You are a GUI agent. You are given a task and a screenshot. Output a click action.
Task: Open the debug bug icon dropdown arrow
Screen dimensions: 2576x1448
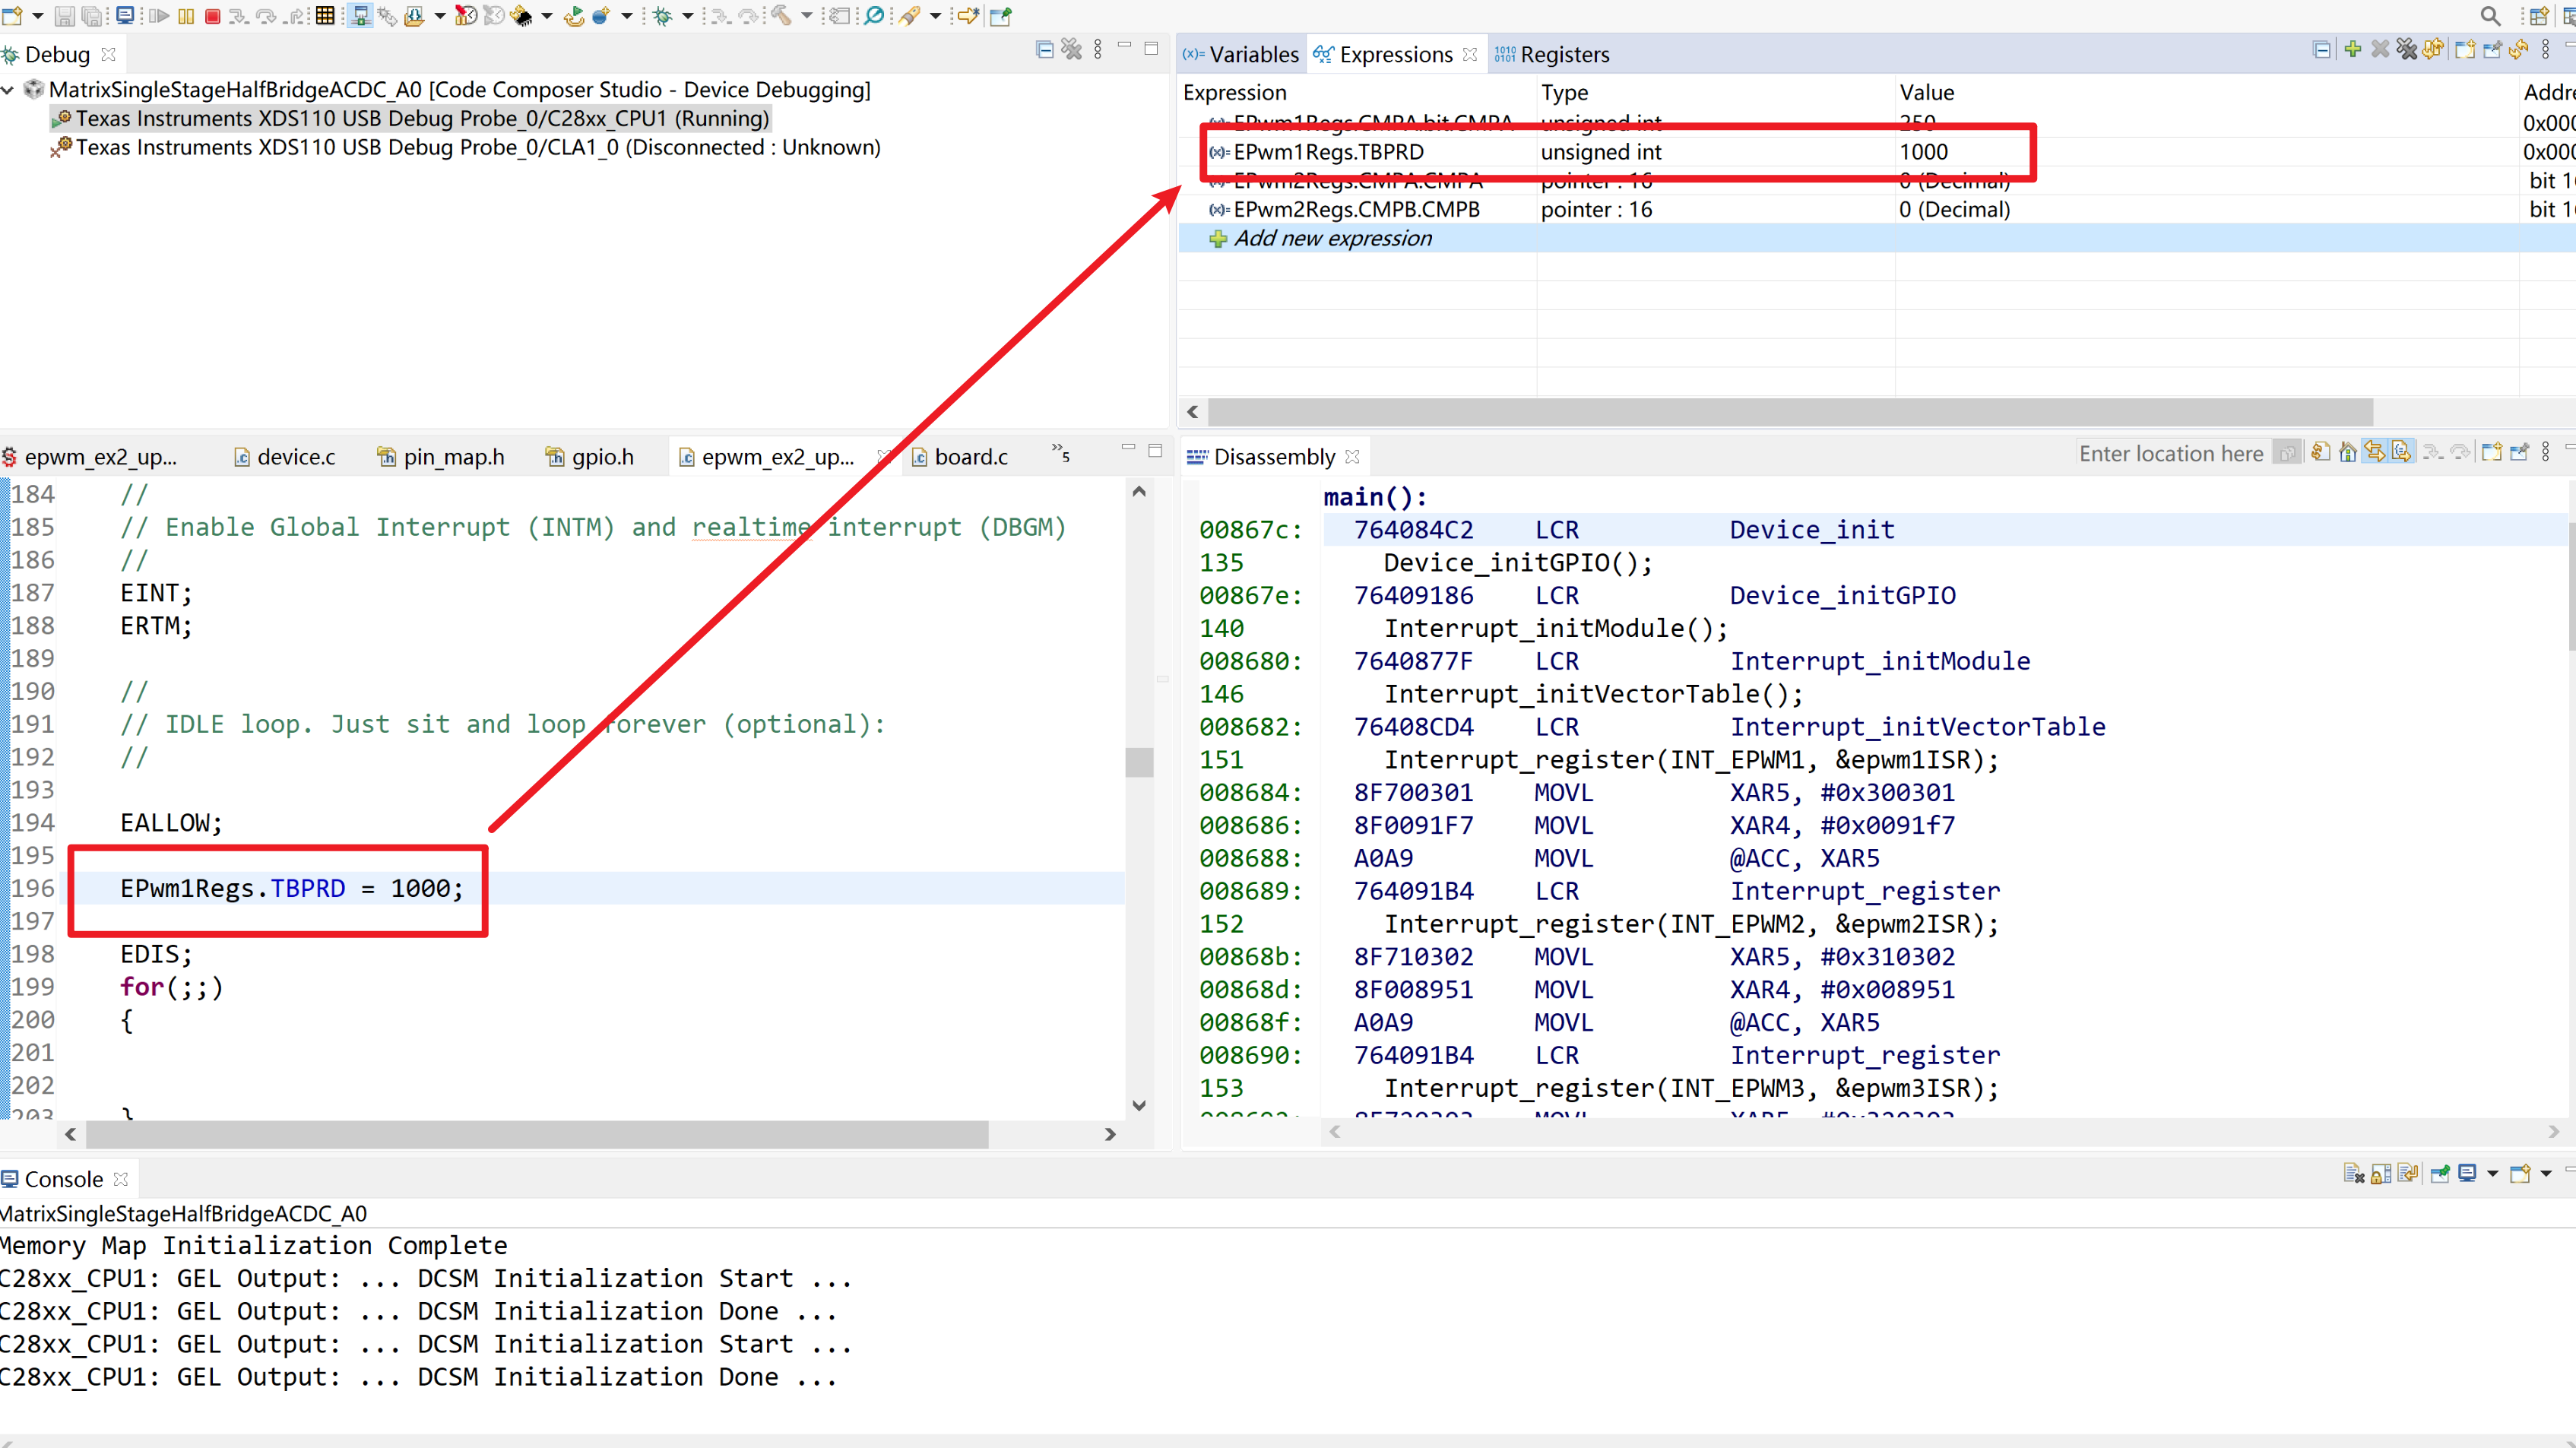[688, 16]
